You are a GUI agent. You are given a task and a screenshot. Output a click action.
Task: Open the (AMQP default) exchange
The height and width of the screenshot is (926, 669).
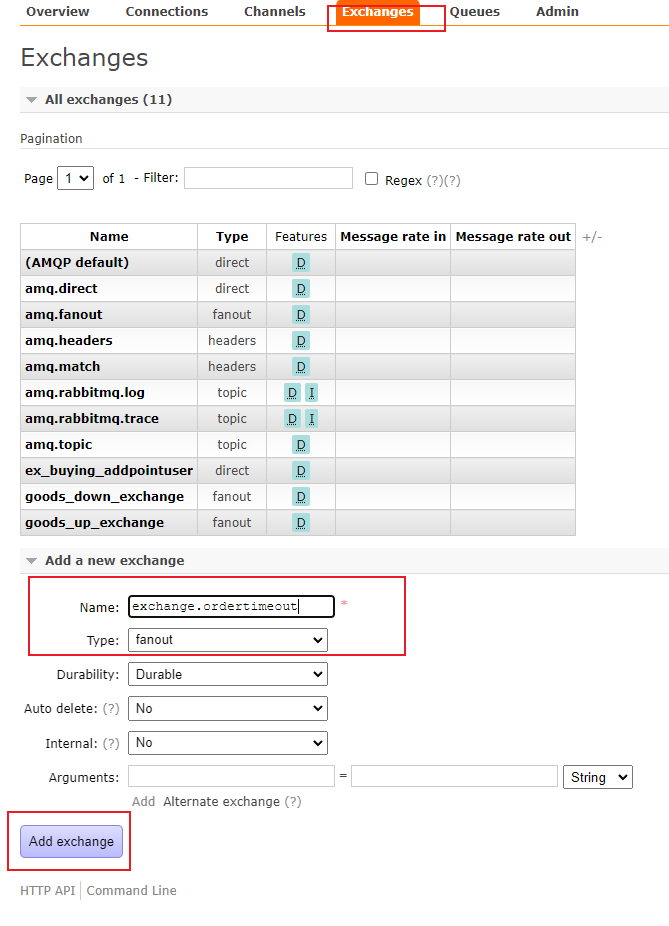coord(77,262)
